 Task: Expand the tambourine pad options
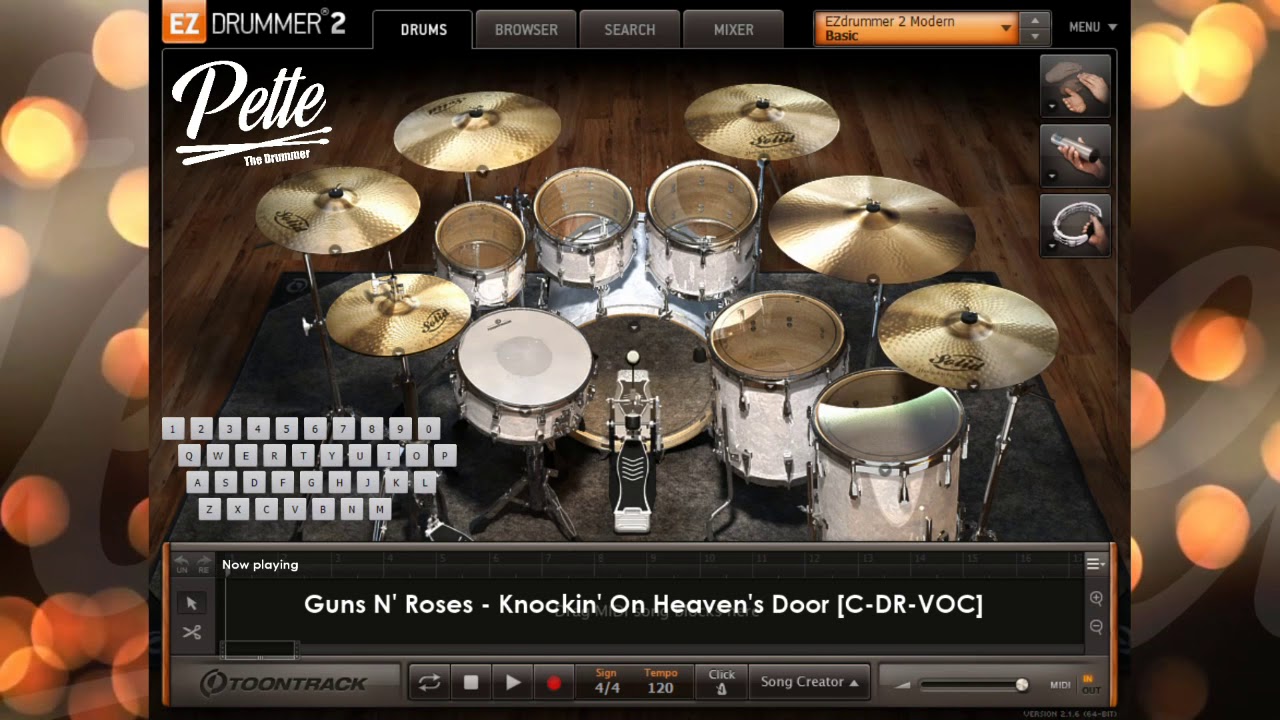tap(1051, 246)
